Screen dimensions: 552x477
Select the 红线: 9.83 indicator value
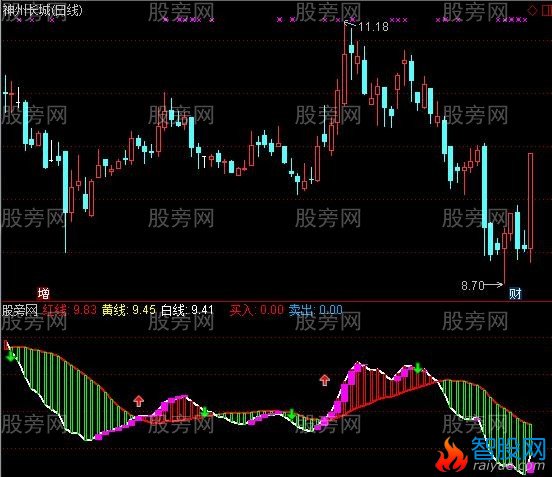(69, 310)
